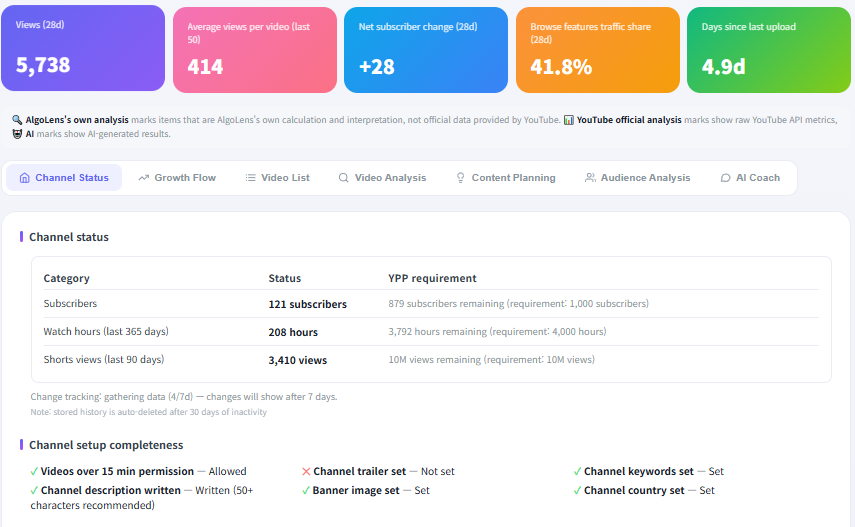Click the Channel description written label
This screenshot has width=855, height=527.
click(x=111, y=490)
